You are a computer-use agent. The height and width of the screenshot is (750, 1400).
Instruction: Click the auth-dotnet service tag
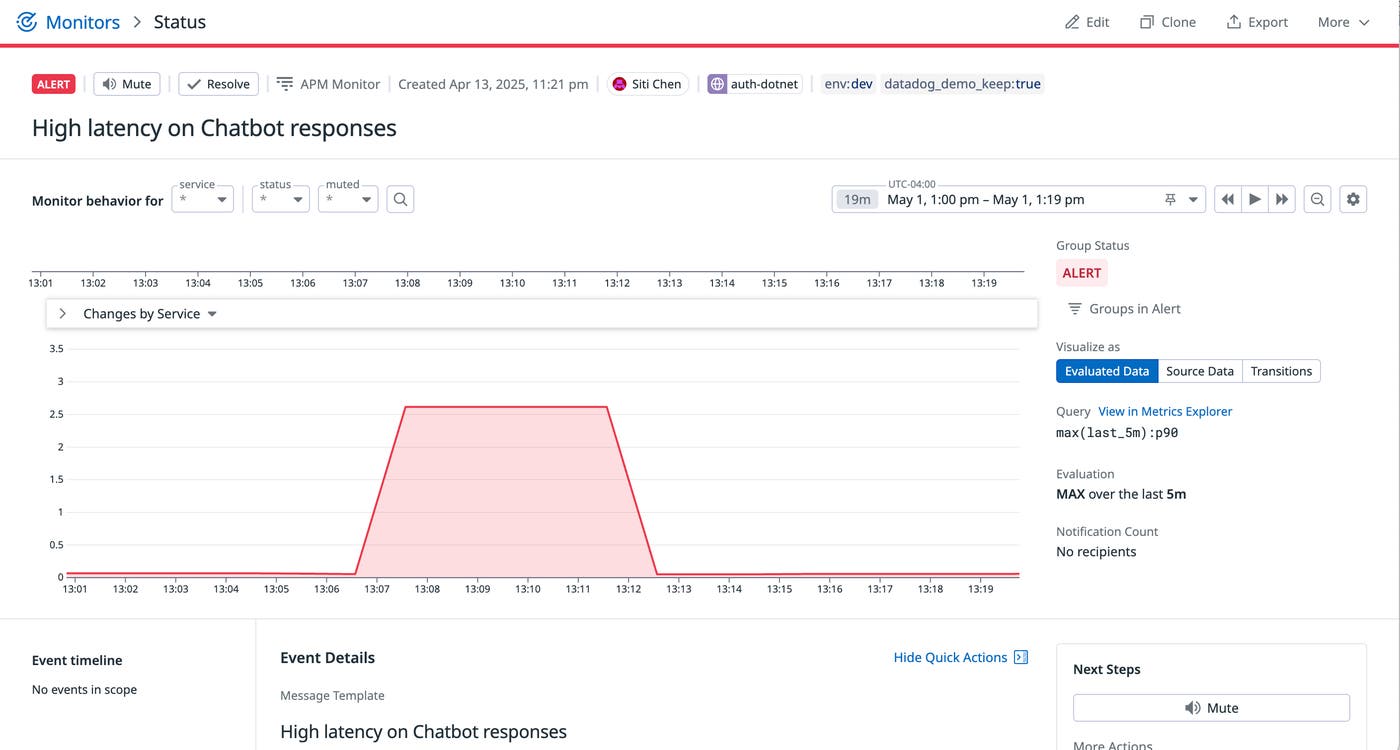(754, 84)
